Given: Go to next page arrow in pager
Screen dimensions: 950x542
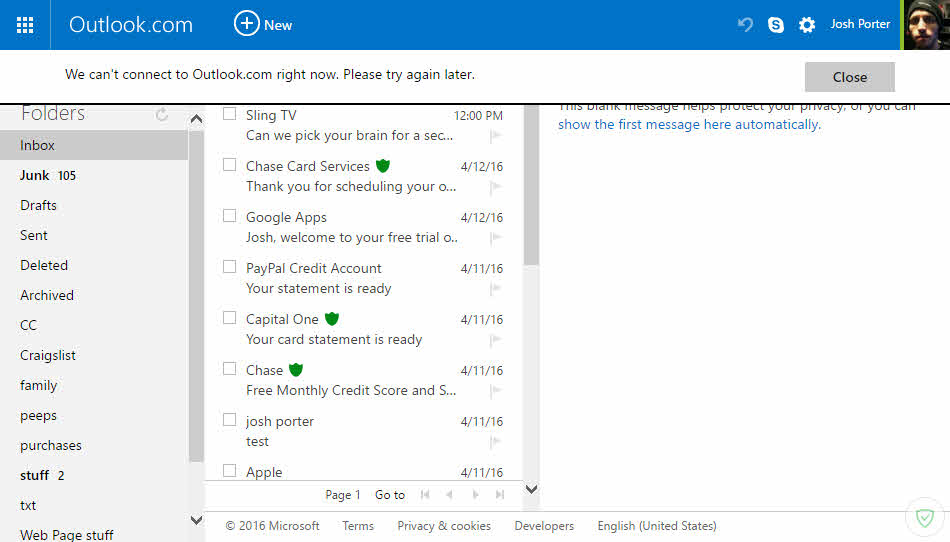Looking at the screenshot, I should tap(475, 495).
